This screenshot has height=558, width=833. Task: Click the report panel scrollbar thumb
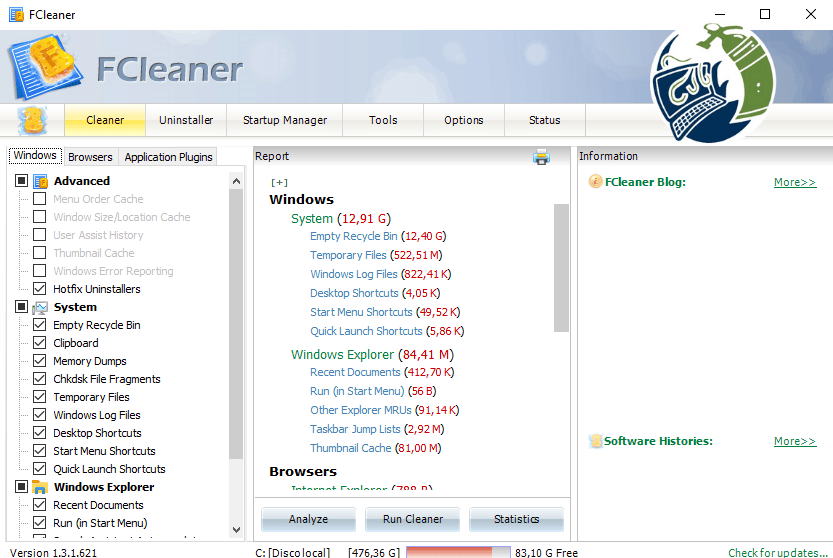tap(561, 268)
